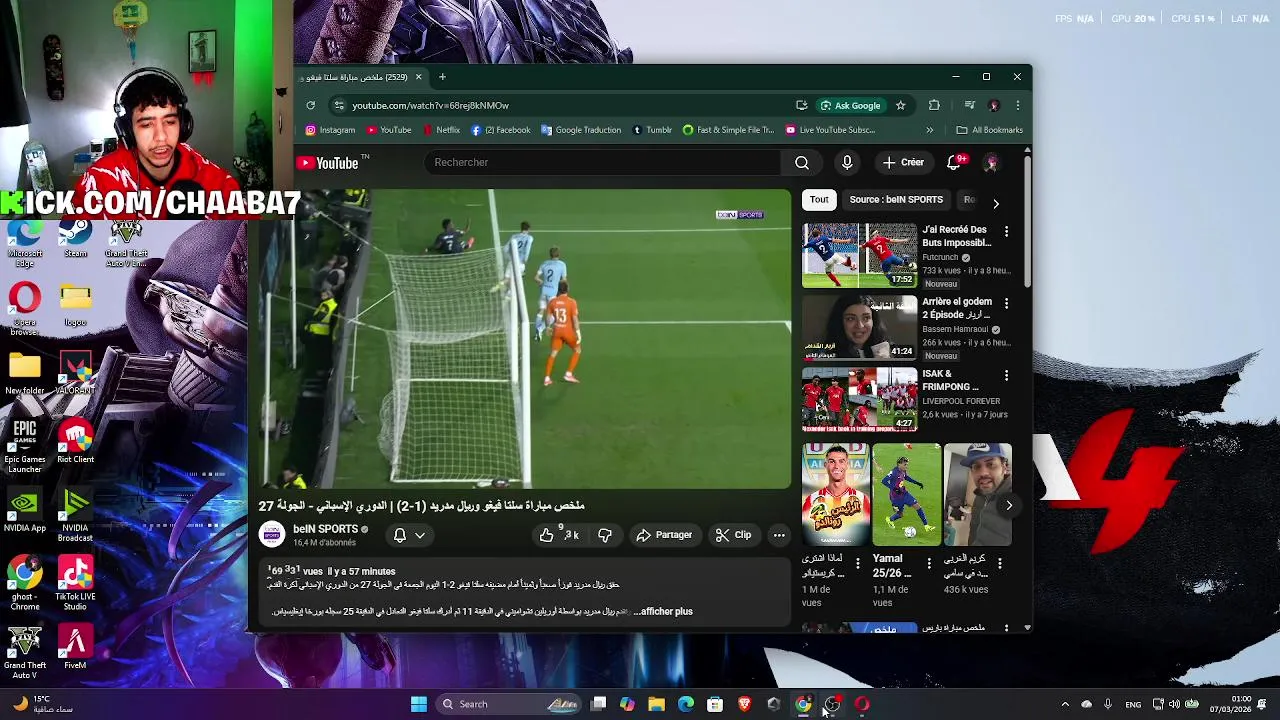Open Chrome profile avatar

(x=993, y=105)
